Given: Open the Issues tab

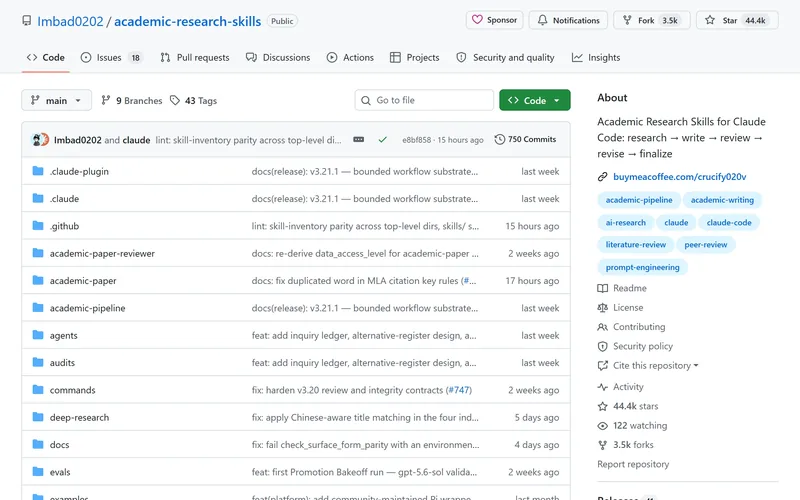Looking at the screenshot, I should pyautogui.click(x=111, y=57).
